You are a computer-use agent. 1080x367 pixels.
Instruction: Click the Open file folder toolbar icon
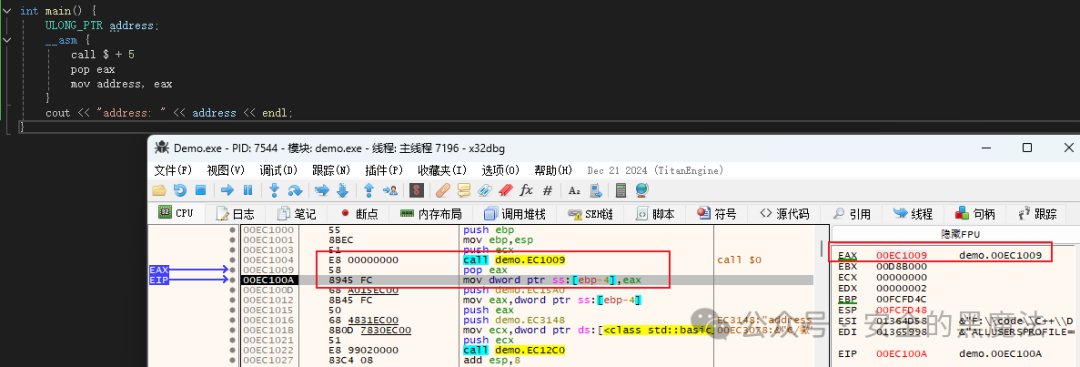tap(159, 190)
